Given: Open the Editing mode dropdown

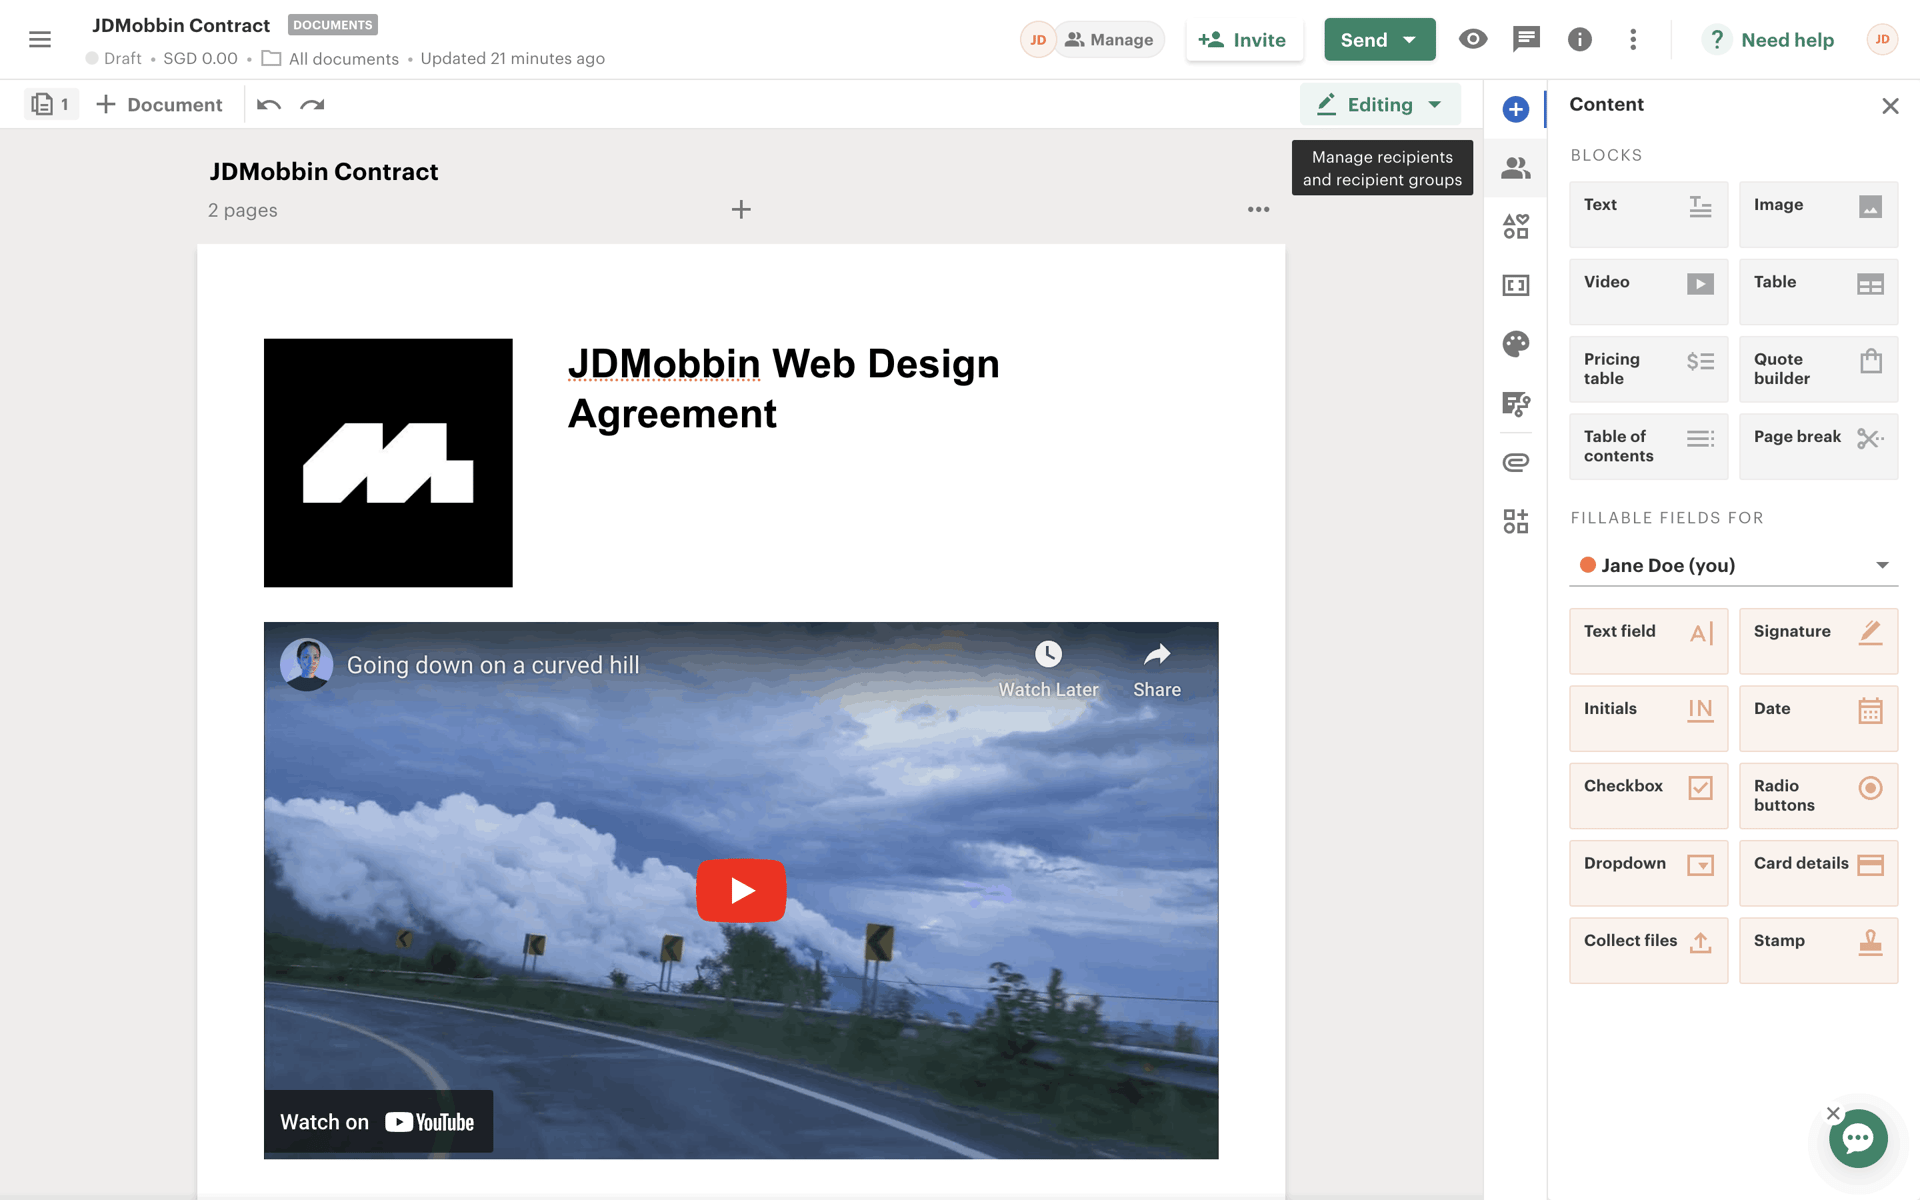Looking at the screenshot, I should tap(1380, 104).
